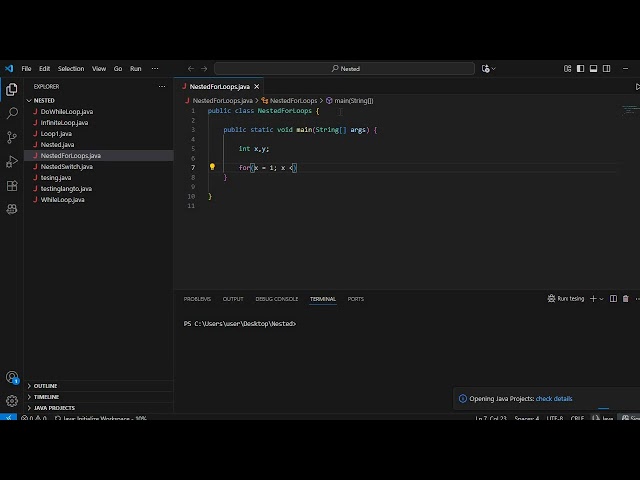Open the overflow menu ellipsis in menu bar
This screenshot has height=480, width=640.
point(155,69)
